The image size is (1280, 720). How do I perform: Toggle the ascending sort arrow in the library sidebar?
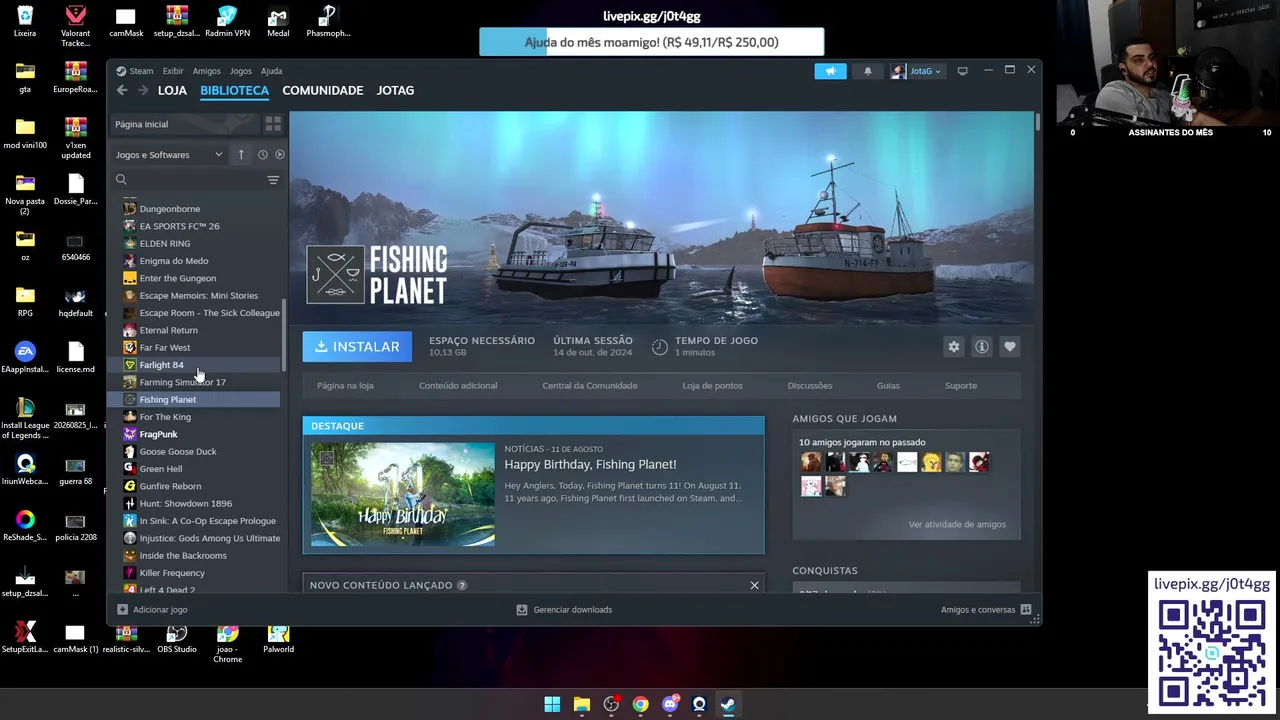tap(241, 155)
